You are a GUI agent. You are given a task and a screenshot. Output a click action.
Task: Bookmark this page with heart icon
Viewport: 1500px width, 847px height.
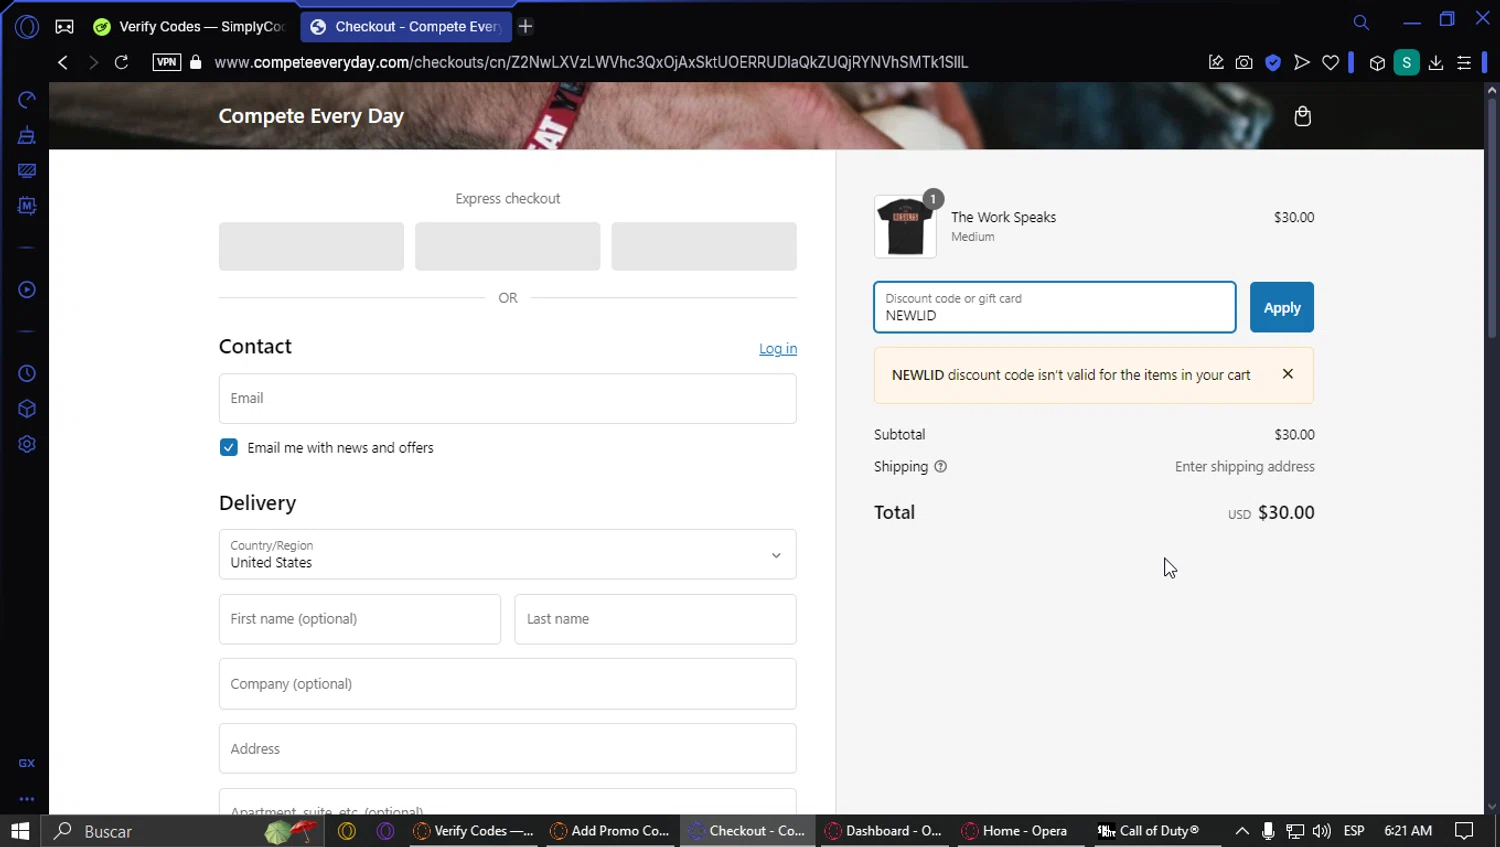(x=1330, y=62)
